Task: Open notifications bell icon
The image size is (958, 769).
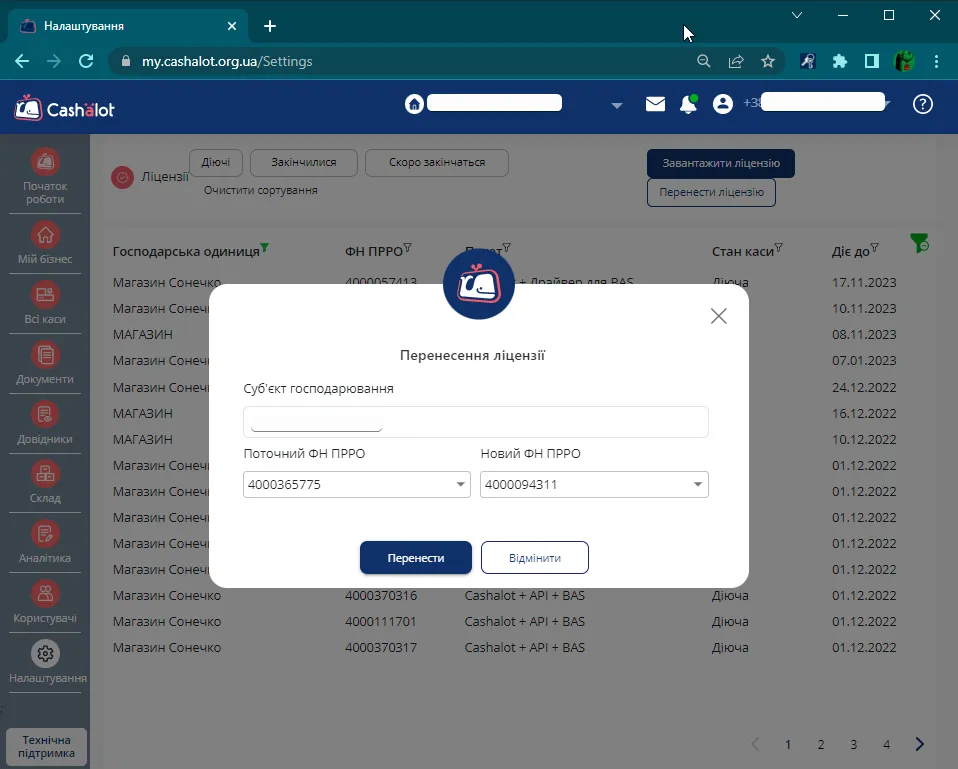Action: point(688,104)
